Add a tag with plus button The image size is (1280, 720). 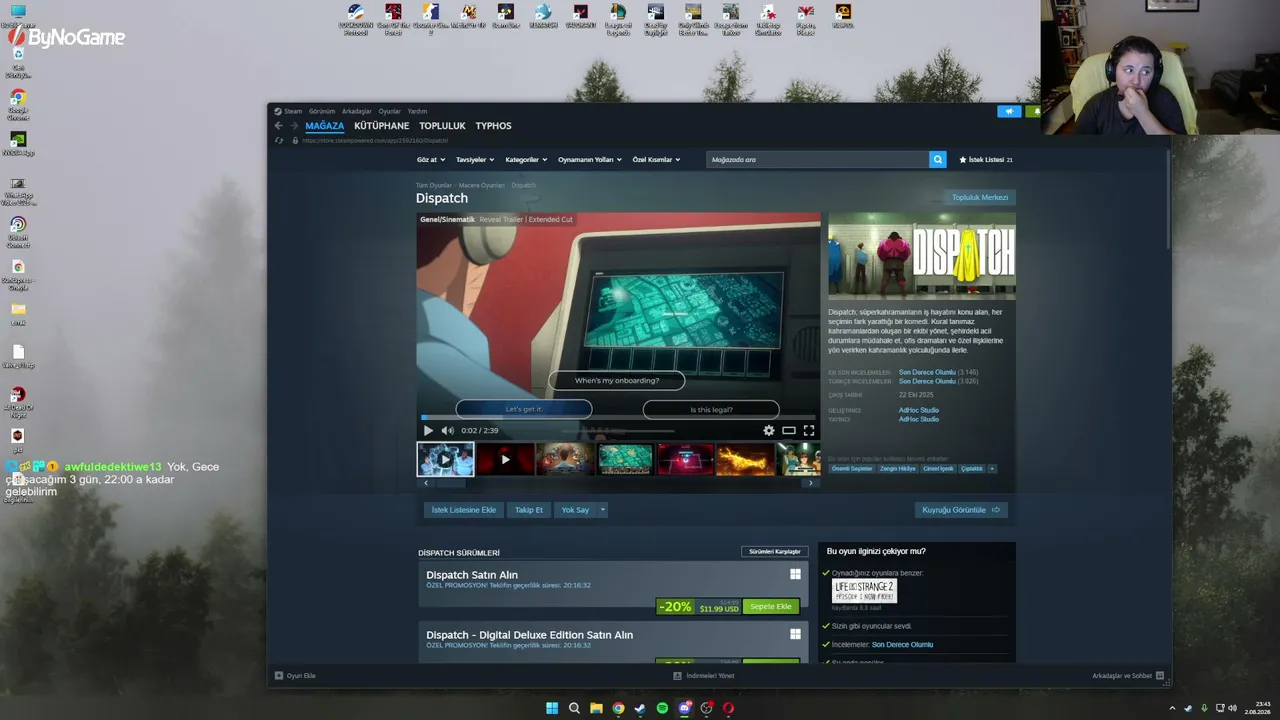click(x=991, y=469)
